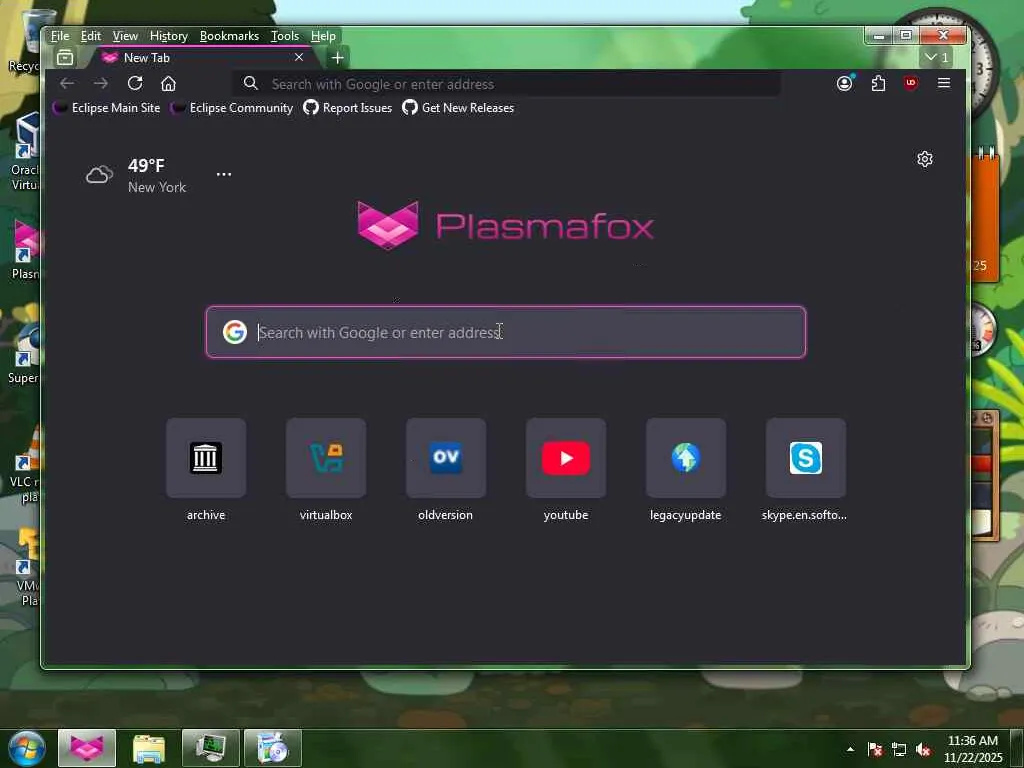This screenshot has height=768, width=1024.
Task: Select the New Tab tab
Action: (206, 58)
